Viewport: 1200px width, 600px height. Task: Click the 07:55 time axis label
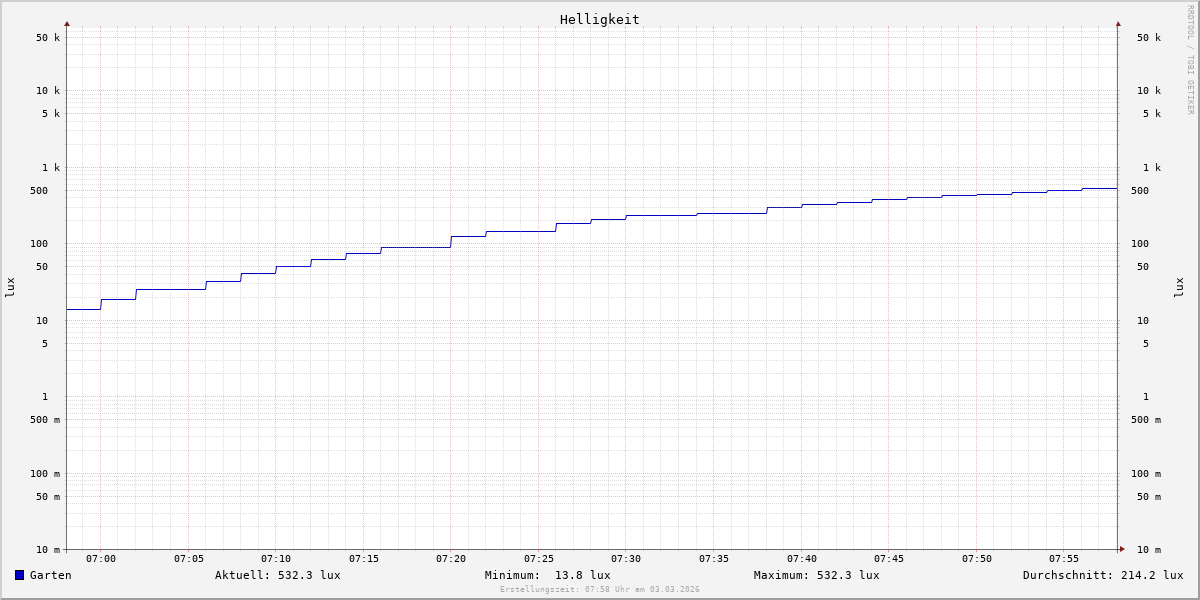tap(1064, 559)
